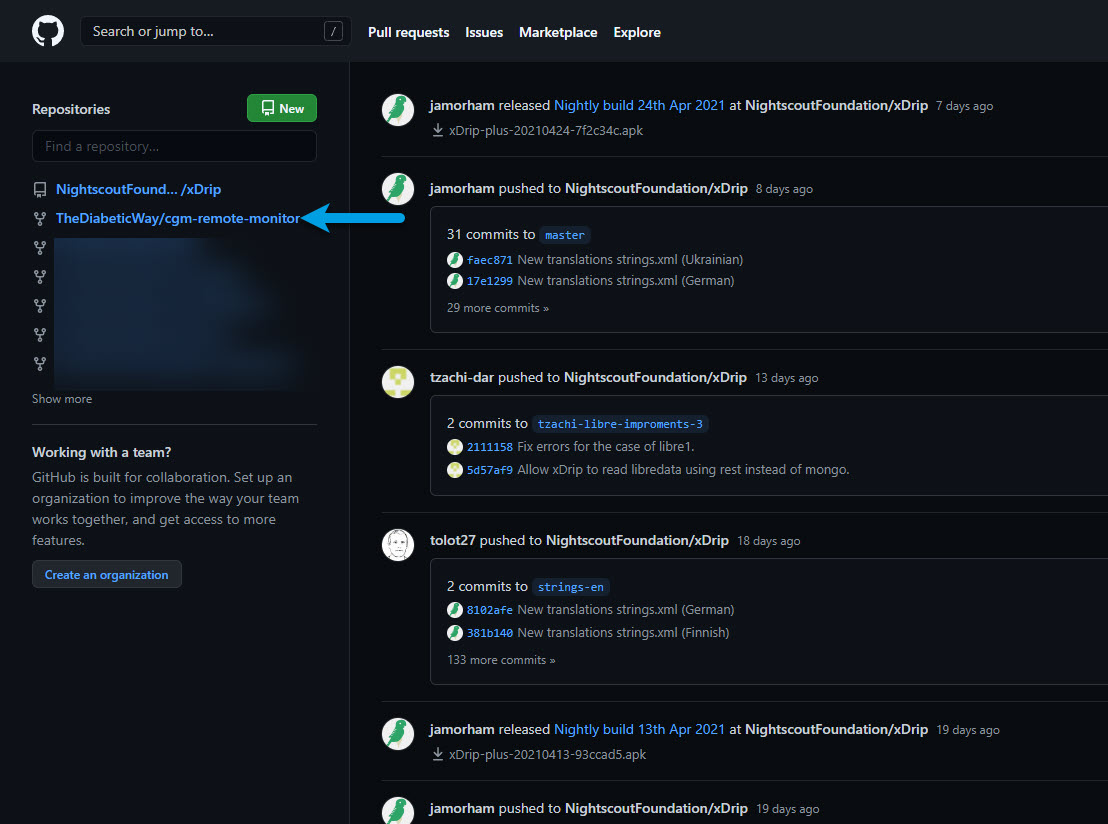Show more repositories in sidebar
The height and width of the screenshot is (824, 1108).
(62, 399)
